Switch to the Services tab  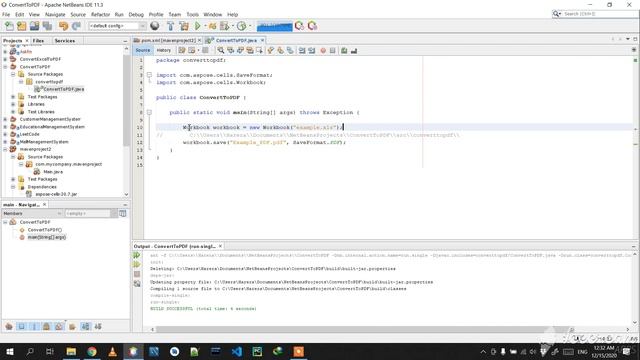click(x=64, y=41)
